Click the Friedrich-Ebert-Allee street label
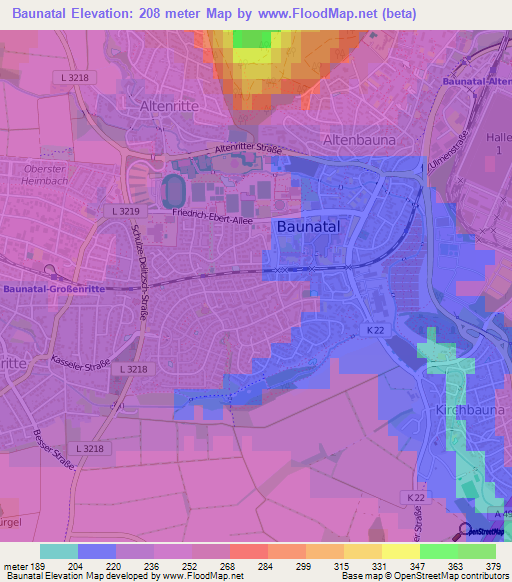This screenshot has height=582, width=512. (x=212, y=217)
